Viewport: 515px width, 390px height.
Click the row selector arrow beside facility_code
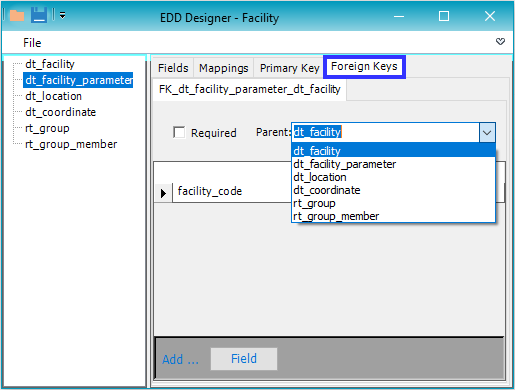[163, 193]
